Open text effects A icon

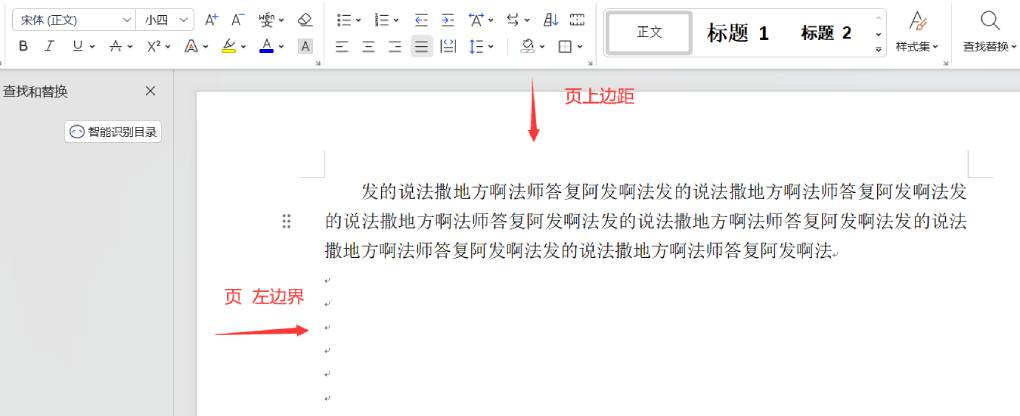(191, 46)
